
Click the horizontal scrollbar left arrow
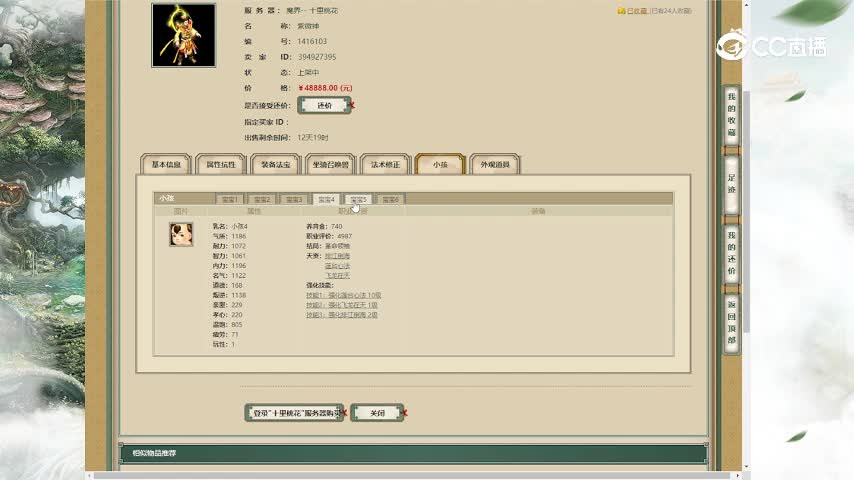(89, 476)
